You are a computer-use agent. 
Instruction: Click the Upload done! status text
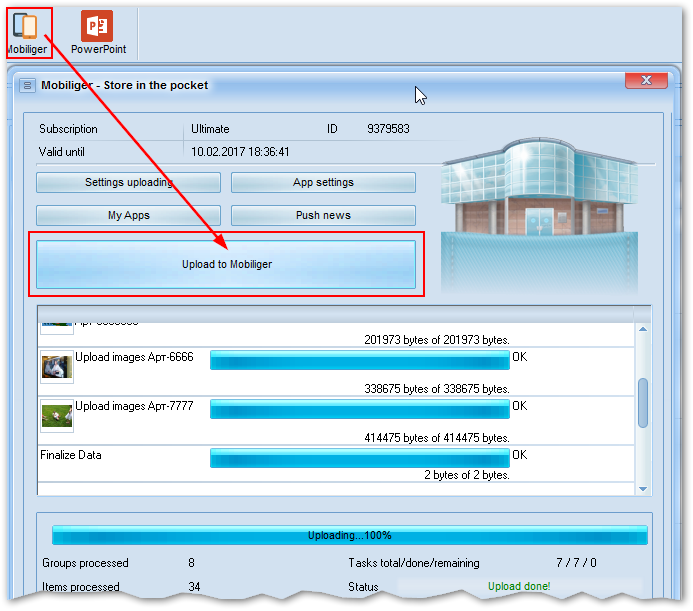tap(518, 586)
